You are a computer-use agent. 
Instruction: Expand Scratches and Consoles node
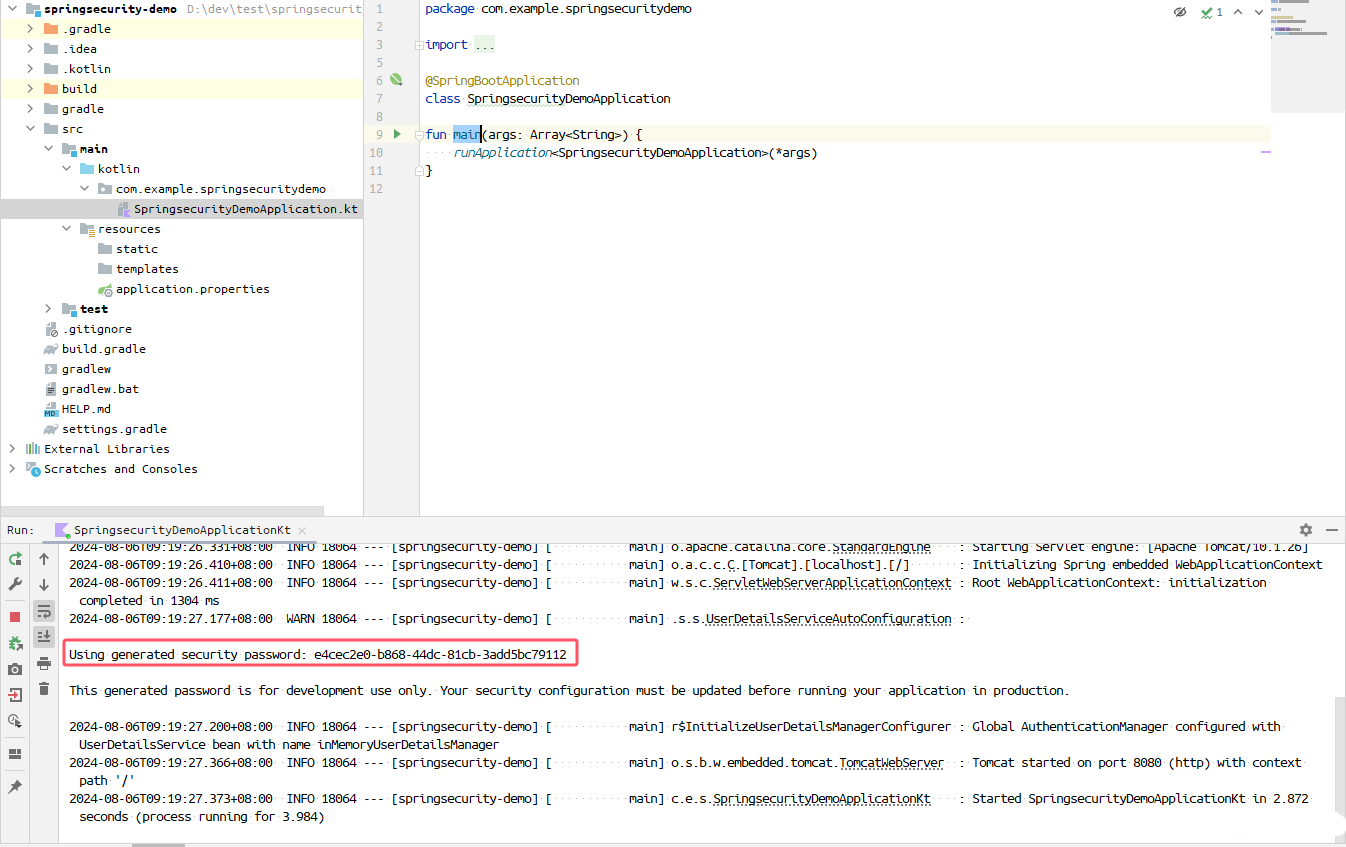click(12, 469)
